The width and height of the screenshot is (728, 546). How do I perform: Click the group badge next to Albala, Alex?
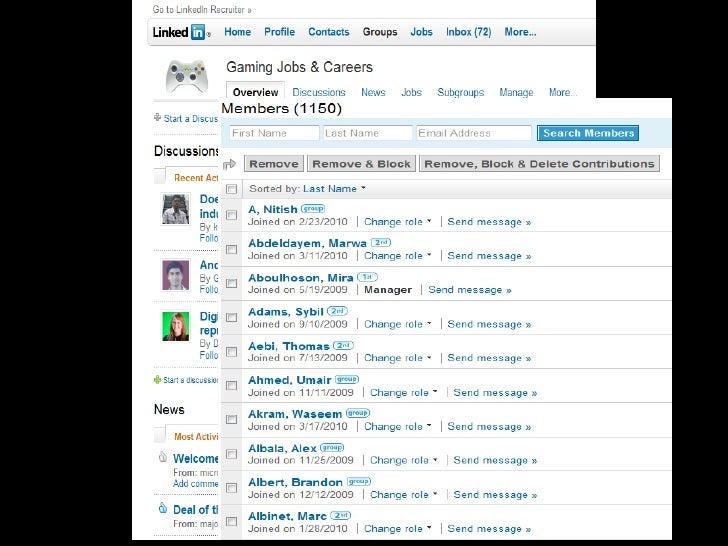coord(332,448)
